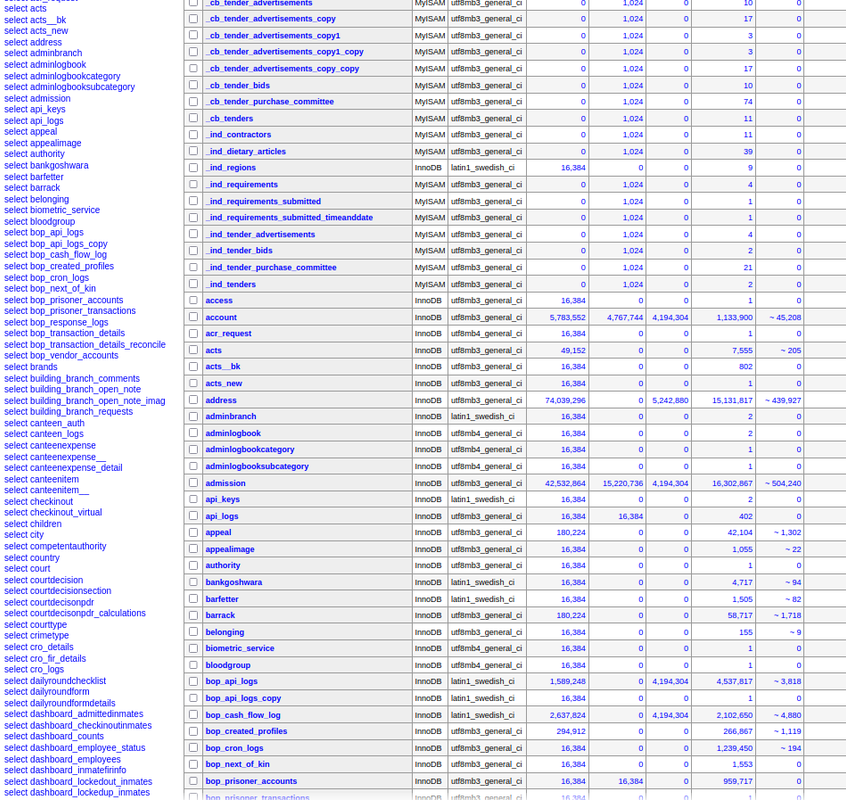Click sidebar link select api_logs
The width and height of the screenshot is (846, 800).
[34, 121]
